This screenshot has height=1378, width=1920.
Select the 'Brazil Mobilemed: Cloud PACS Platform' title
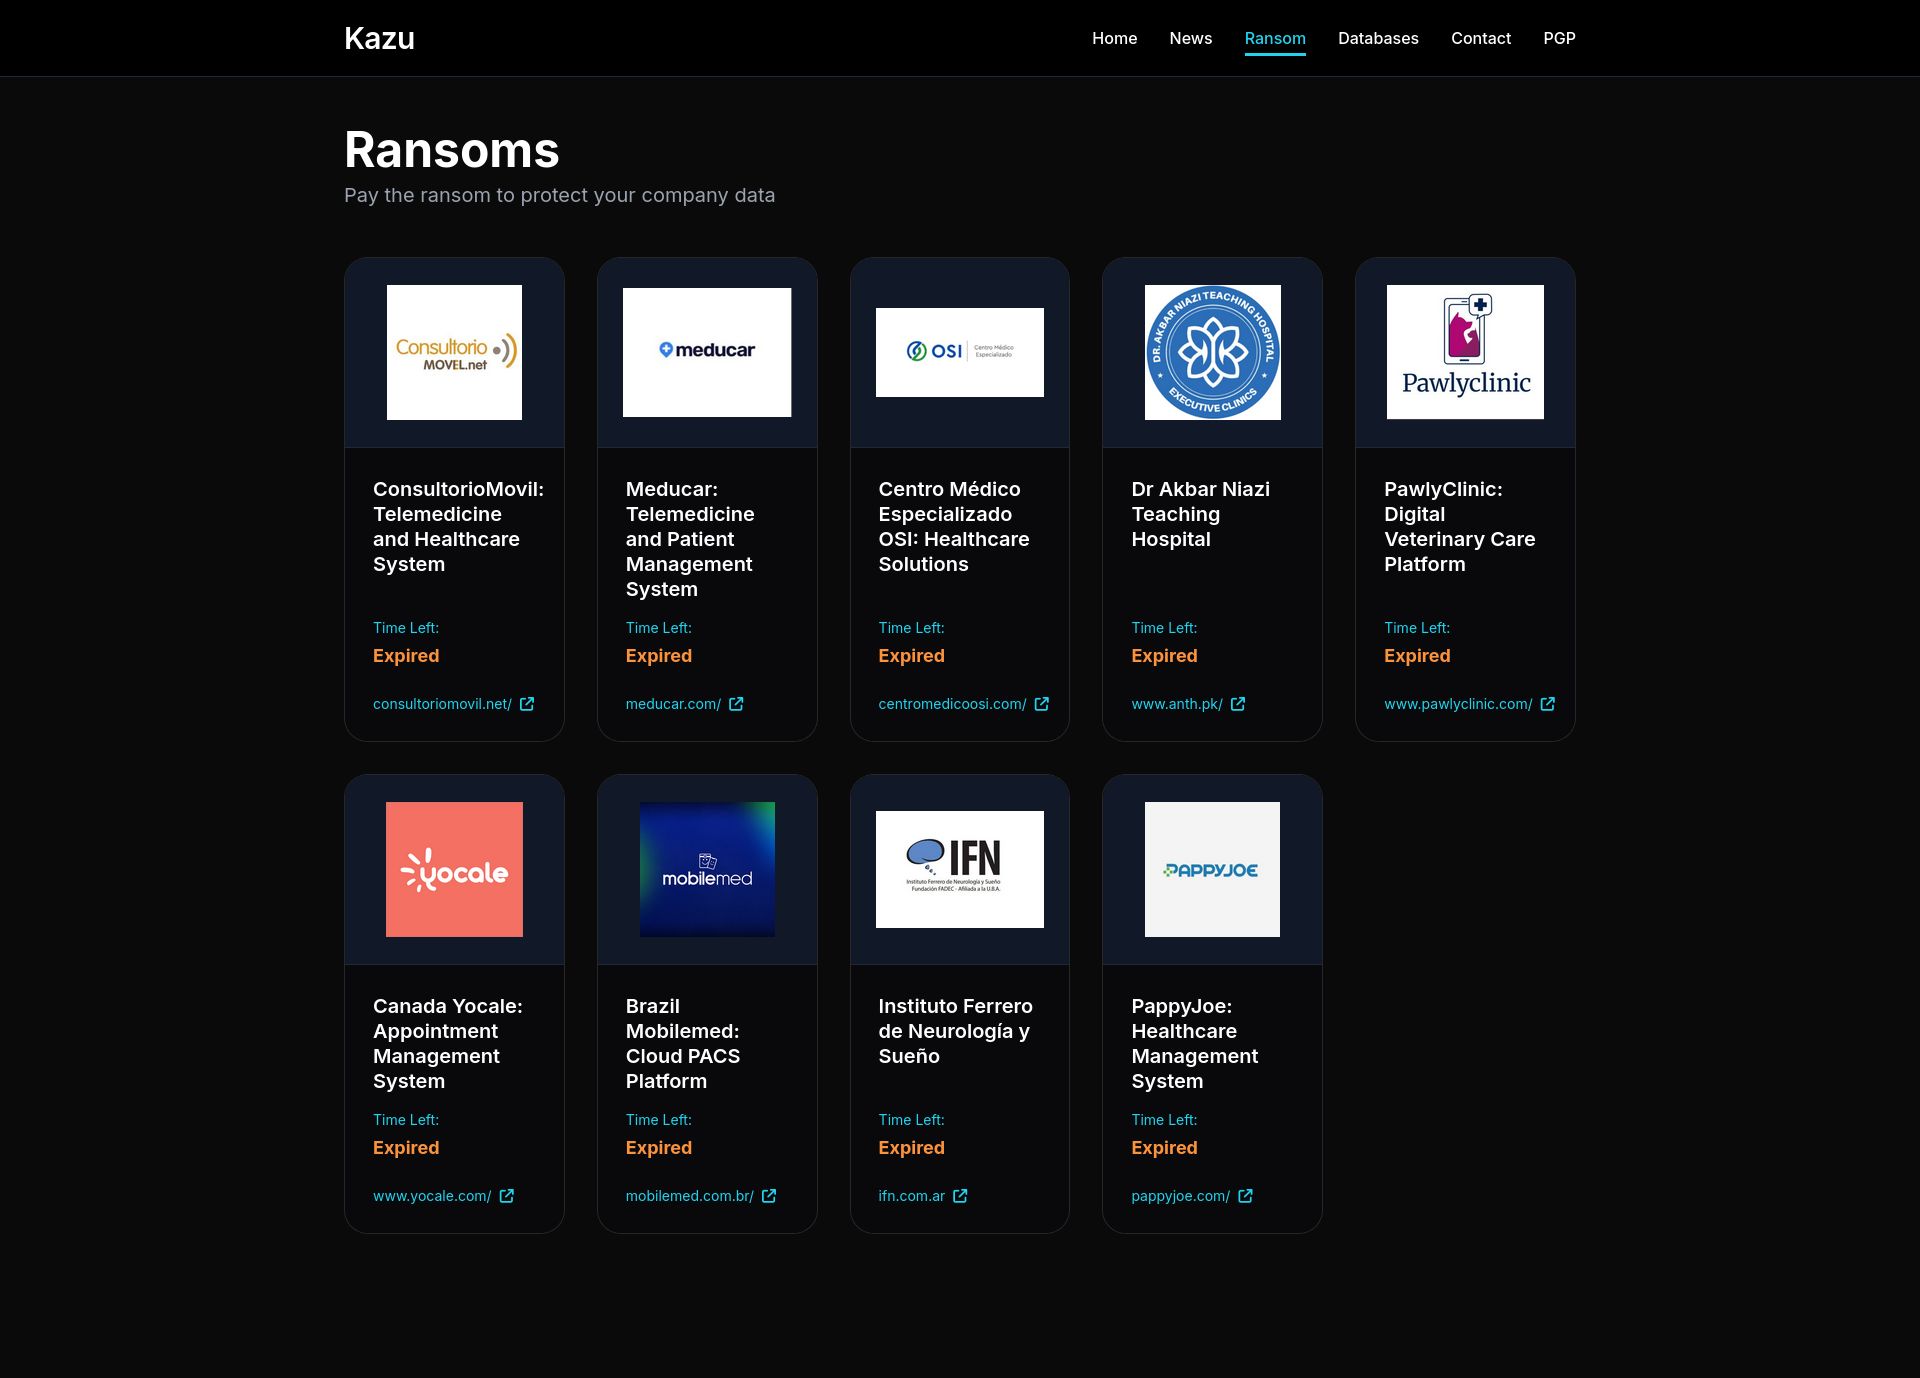coord(683,1044)
